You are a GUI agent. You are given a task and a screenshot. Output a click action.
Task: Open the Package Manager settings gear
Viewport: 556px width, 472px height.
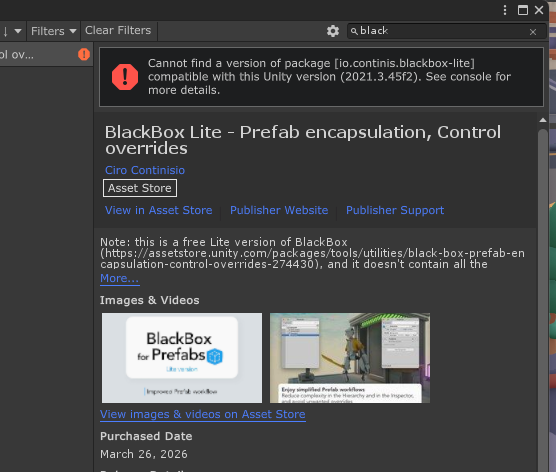point(333,31)
